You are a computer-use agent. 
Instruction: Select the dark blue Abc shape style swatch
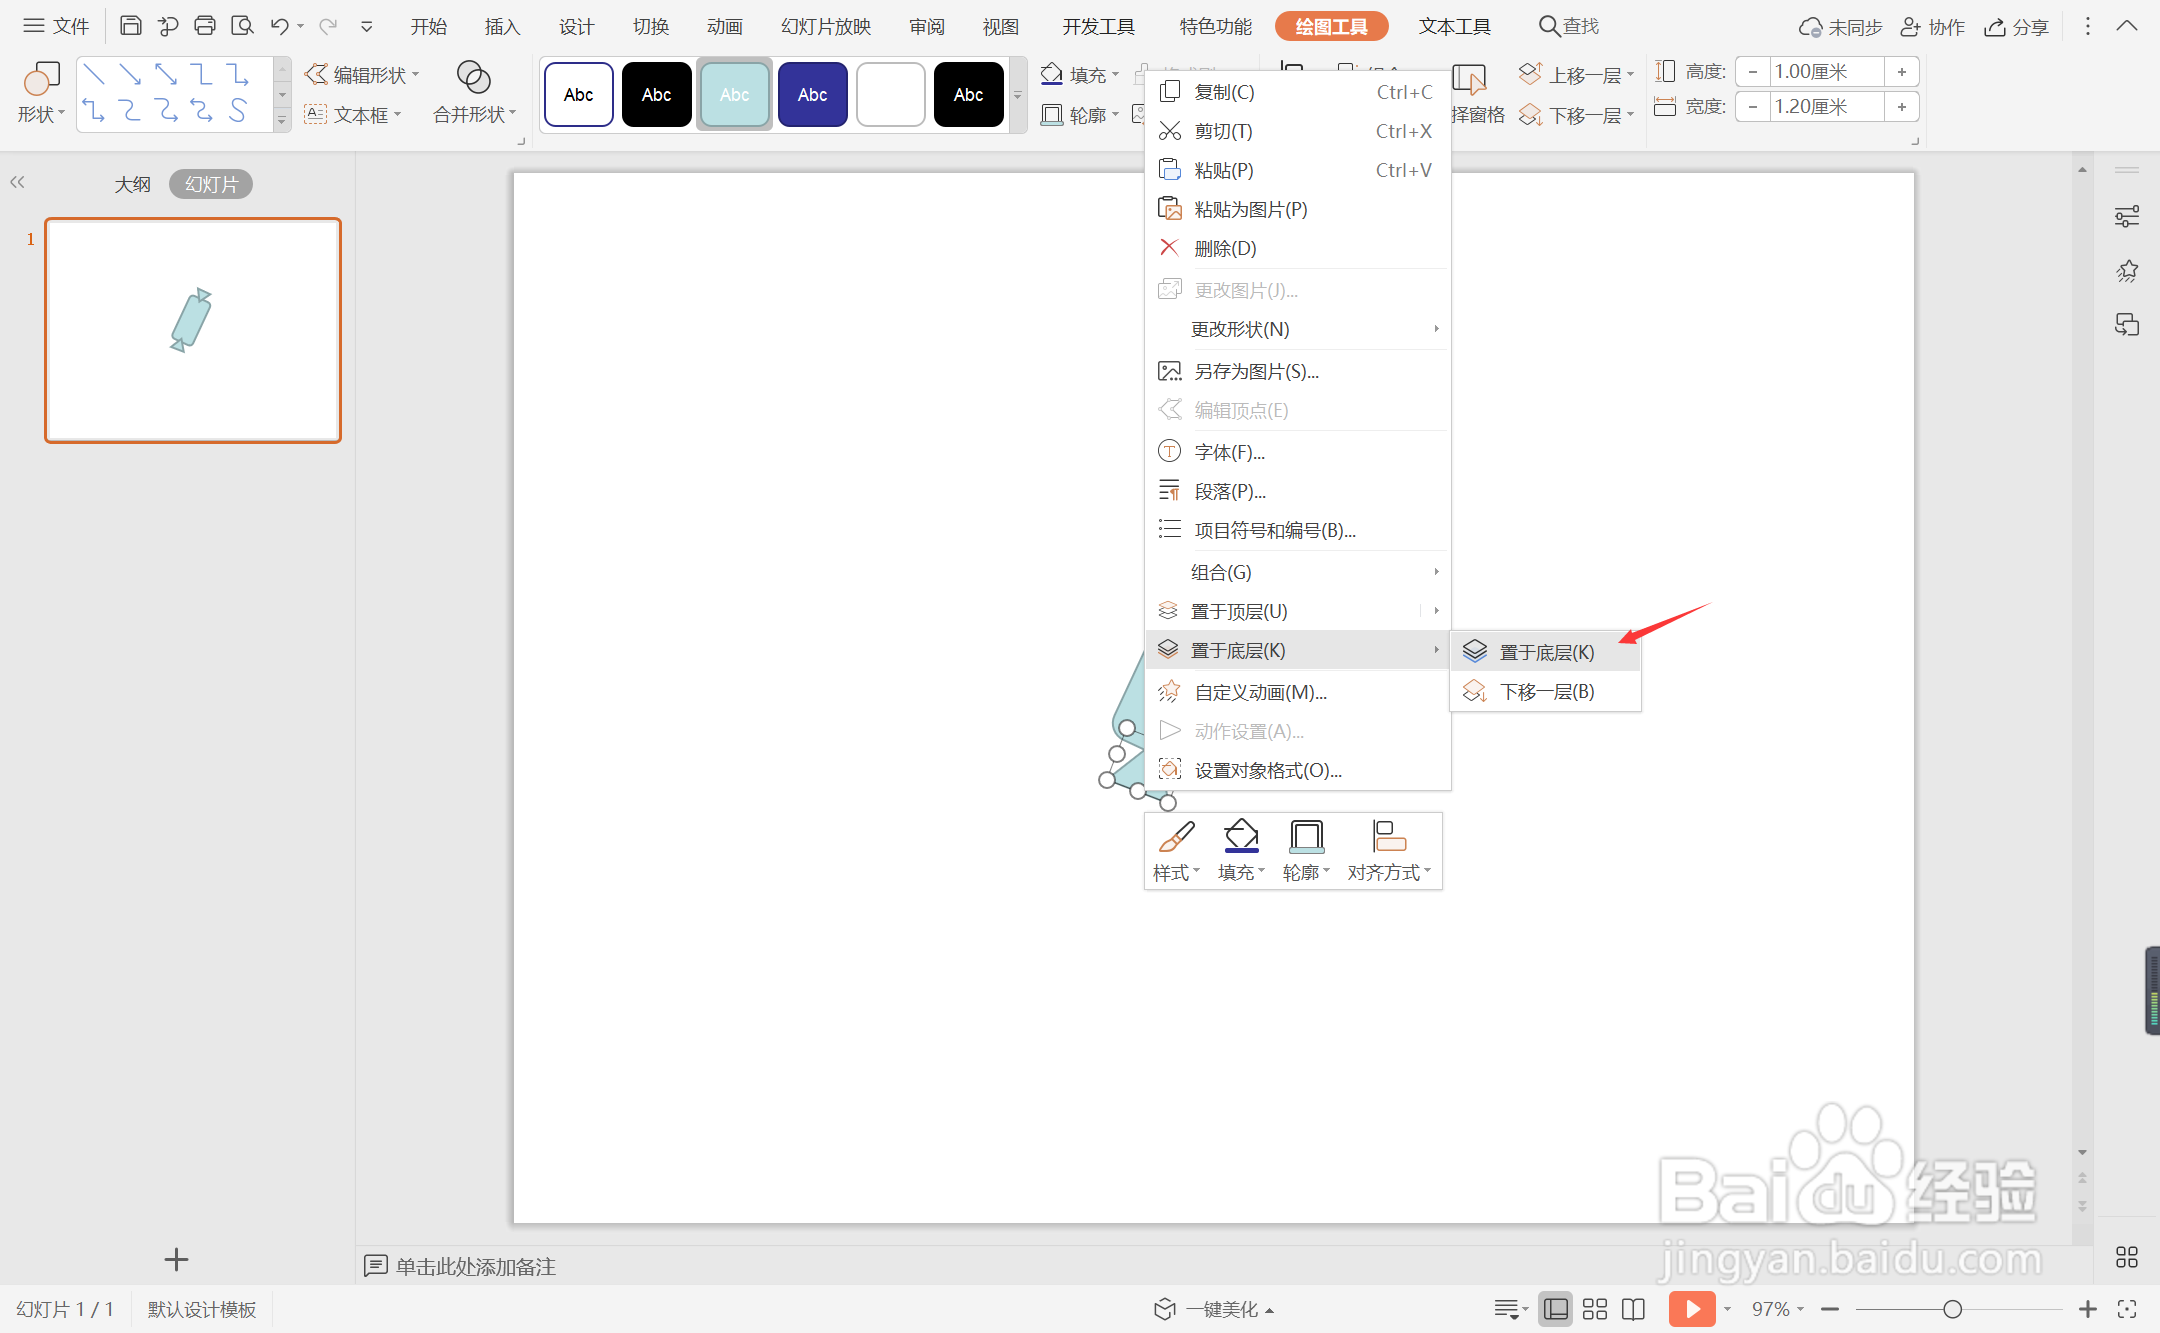coord(812,95)
